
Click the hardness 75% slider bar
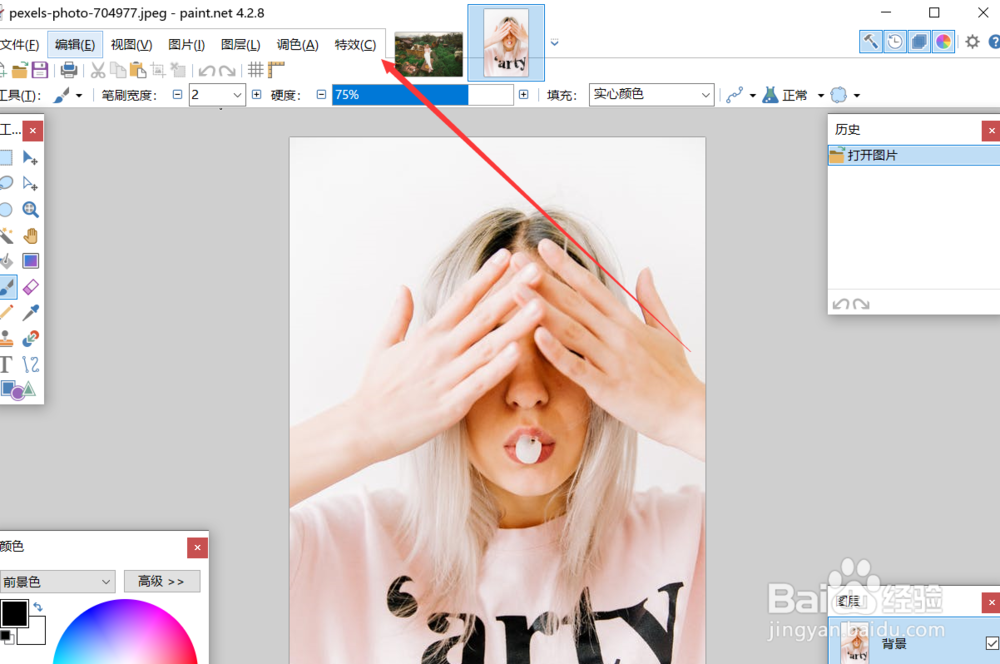pos(423,95)
